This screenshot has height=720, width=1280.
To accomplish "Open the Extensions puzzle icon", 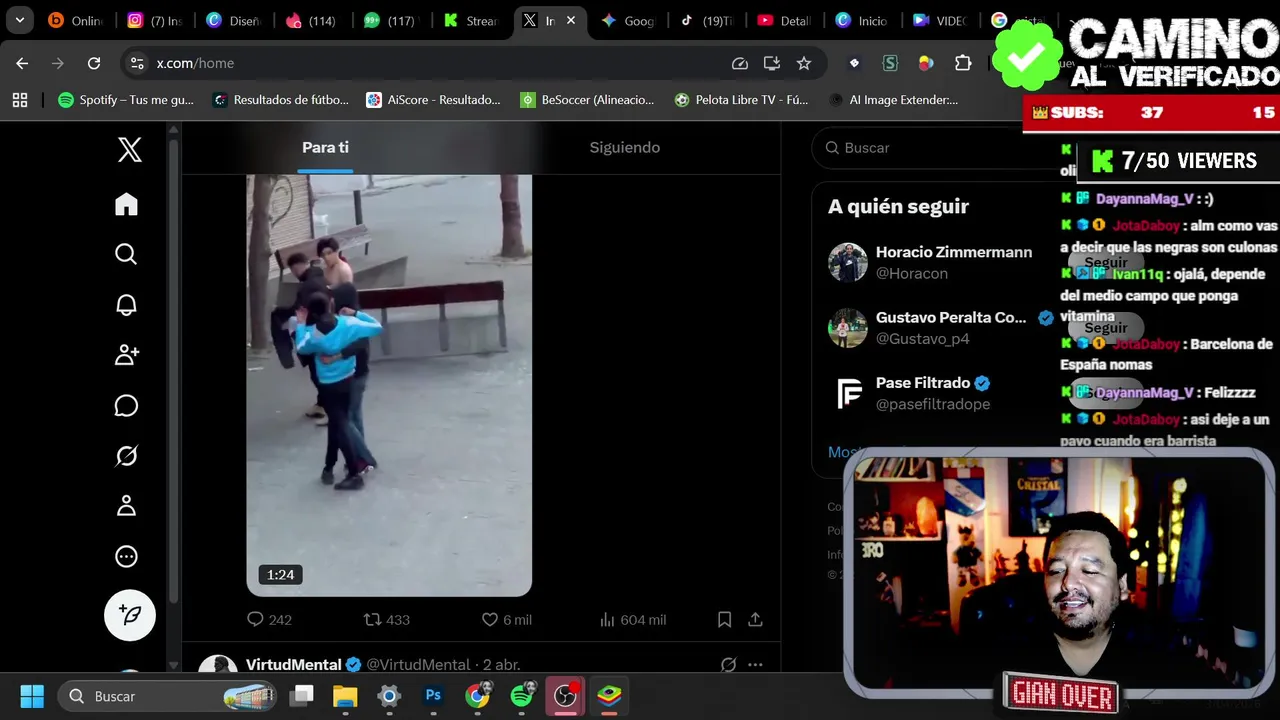I will pos(963,63).
